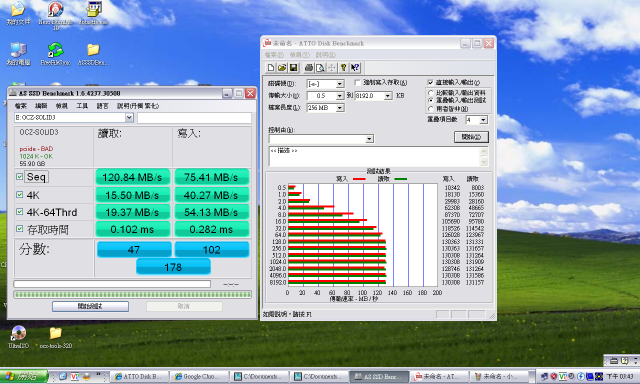Toggle the 存取時間 test checkbox
Viewport: 640px width, 384px height.
tap(19, 229)
